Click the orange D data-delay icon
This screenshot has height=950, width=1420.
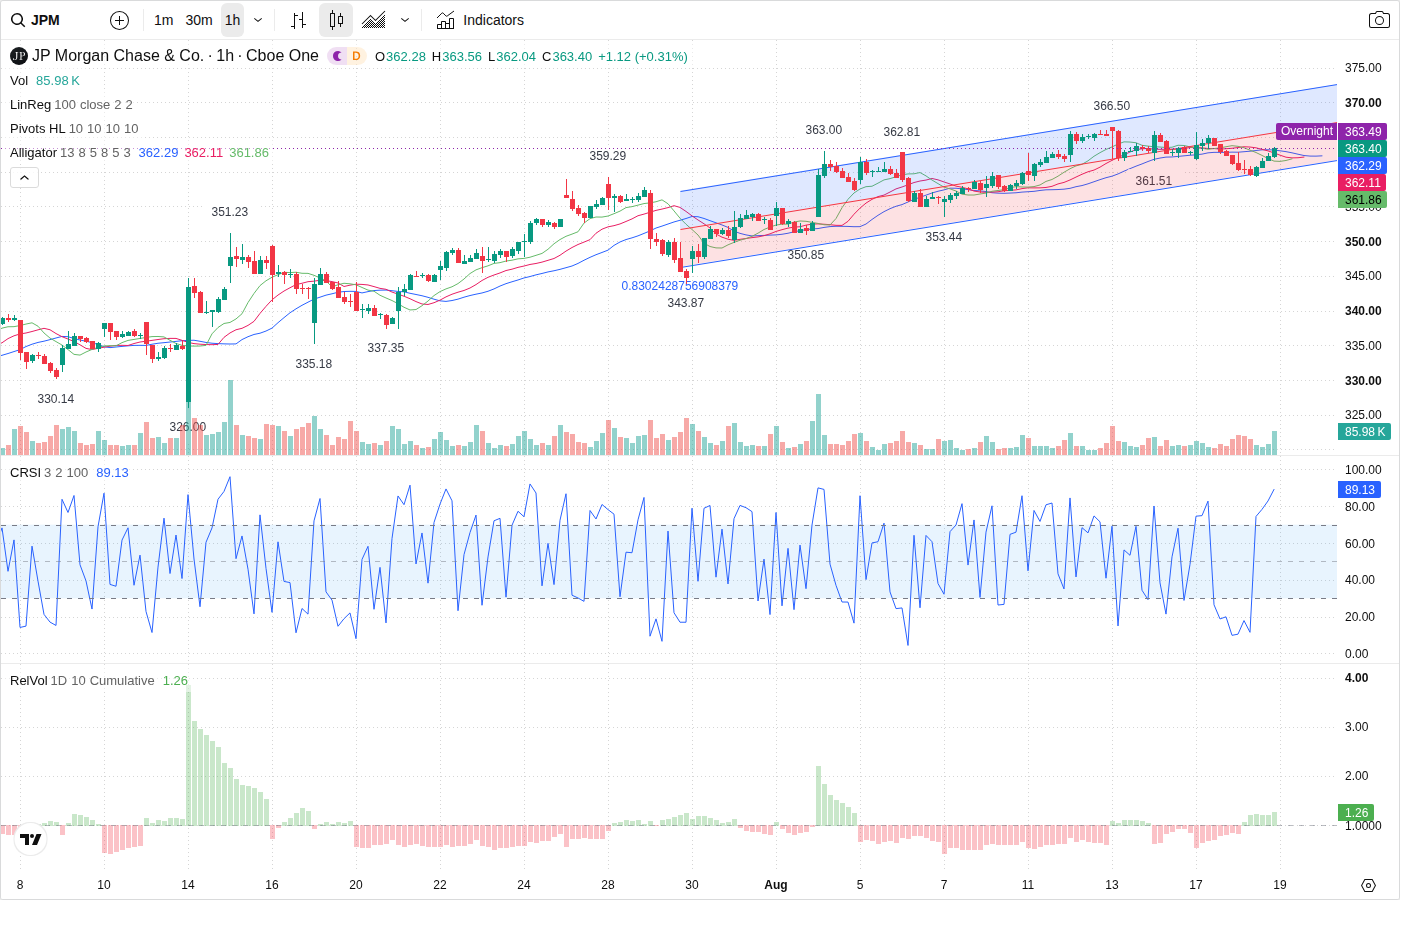click(356, 56)
